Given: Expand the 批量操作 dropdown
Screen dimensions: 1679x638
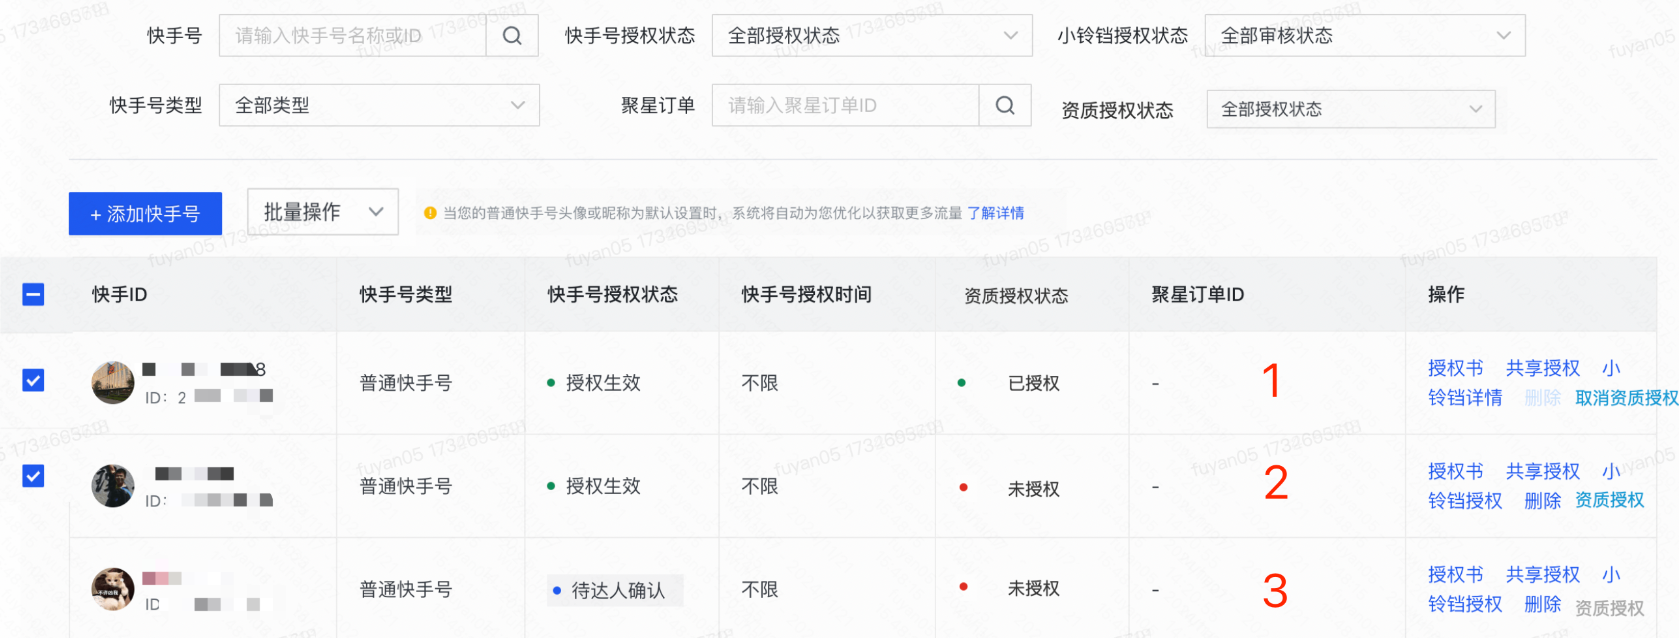Looking at the screenshot, I should tap(323, 212).
